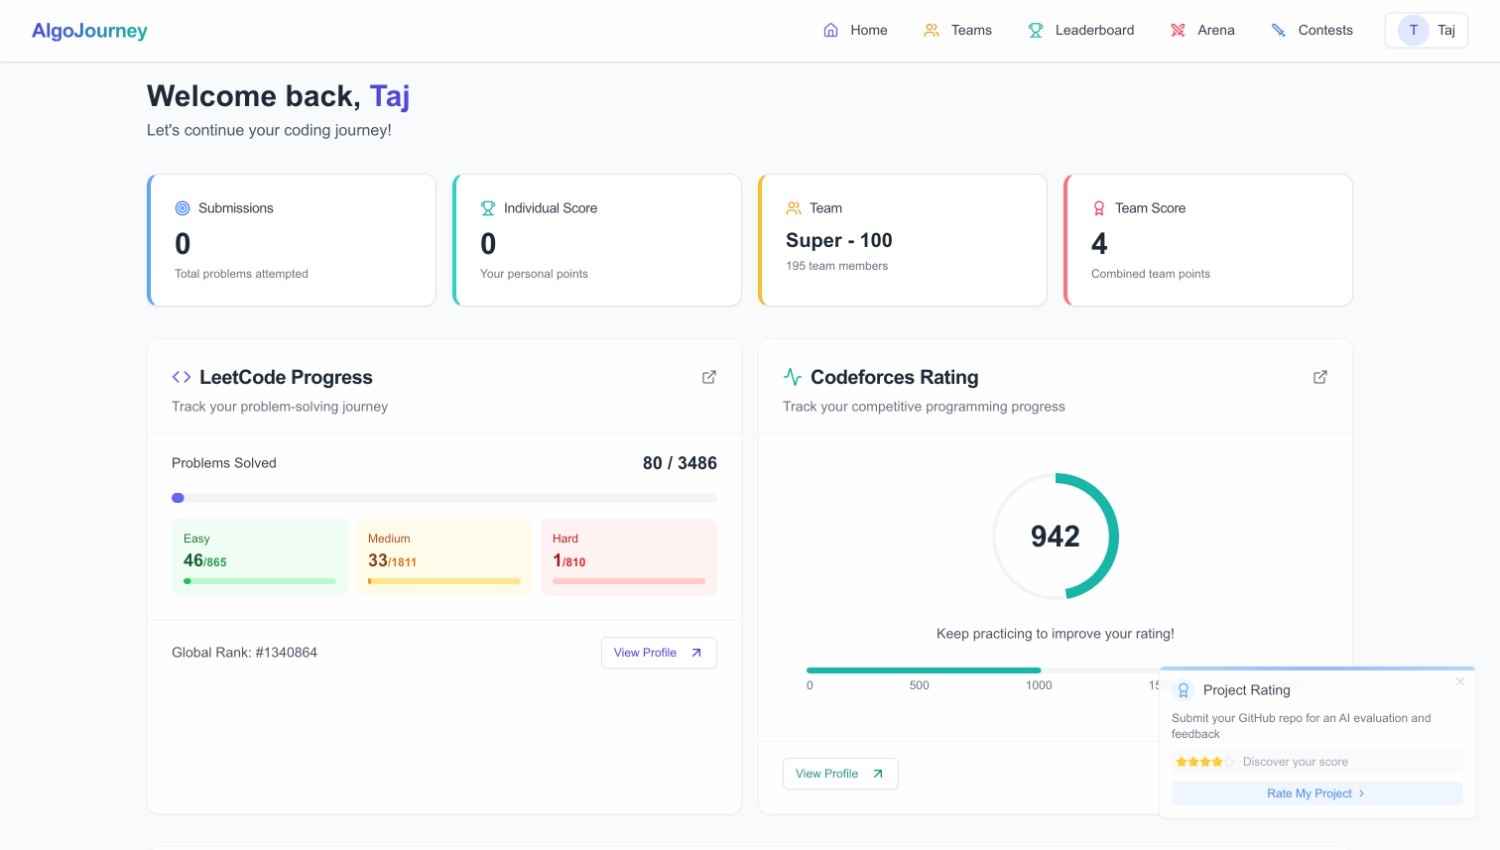This screenshot has width=1500, height=850.
Task: Navigate to the Contests page
Action: coord(1325,30)
